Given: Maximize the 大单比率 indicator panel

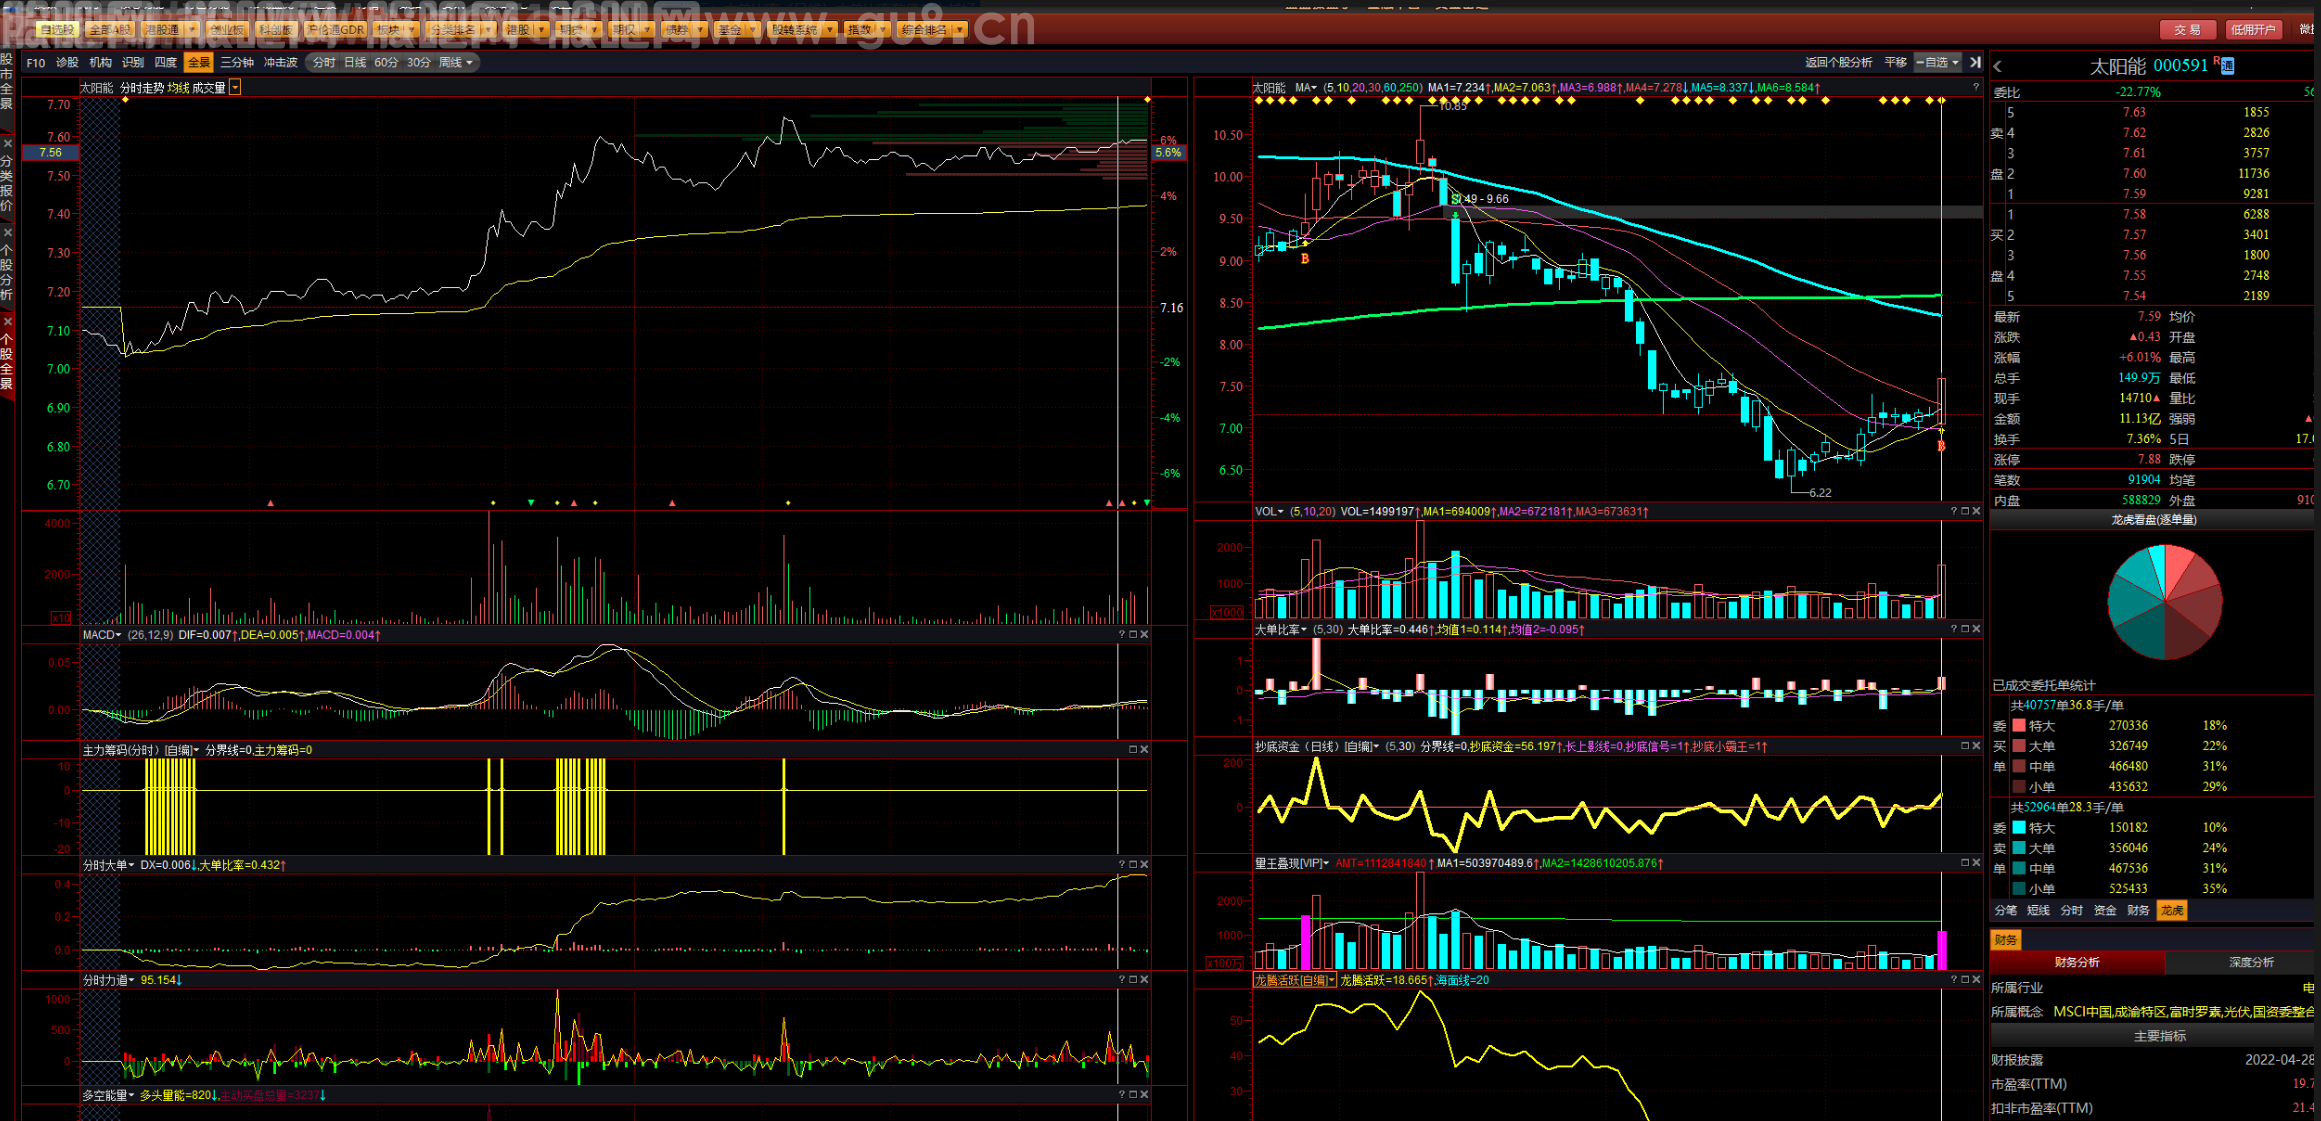Looking at the screenshot, I should [1965, 629].
